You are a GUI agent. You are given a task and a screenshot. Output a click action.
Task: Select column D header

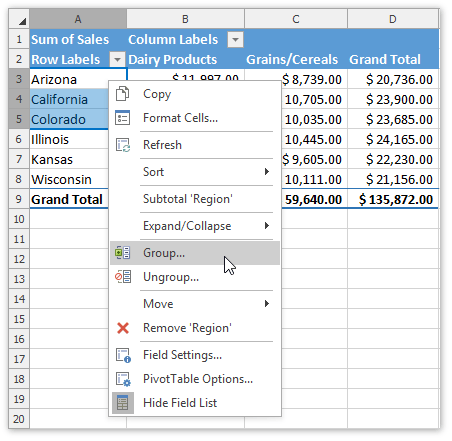tap(393, 19)
